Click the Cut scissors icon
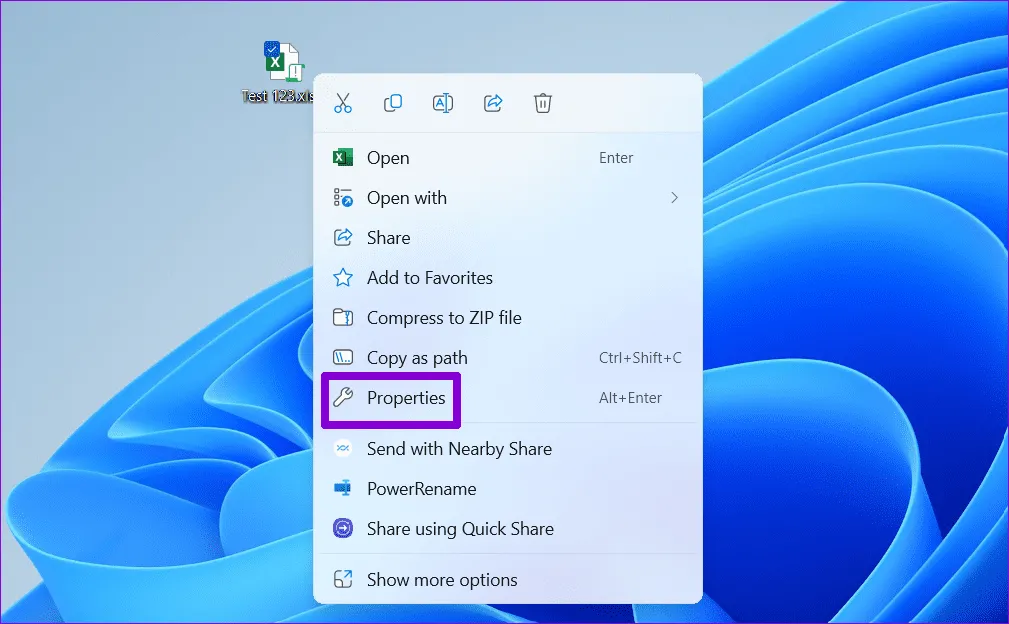This screenshot has height=624, width=1009. (x=343, y=103)
